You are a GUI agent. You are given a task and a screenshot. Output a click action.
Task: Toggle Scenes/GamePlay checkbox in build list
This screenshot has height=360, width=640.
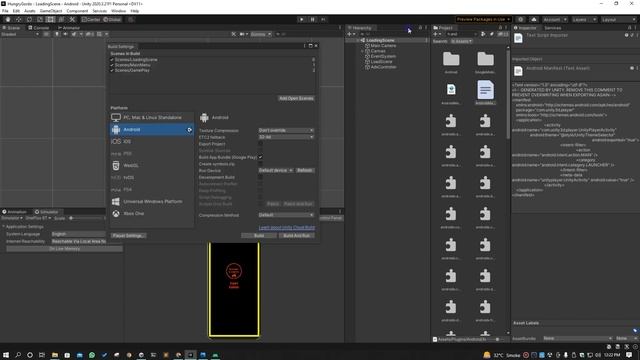(x=112, y=70)
